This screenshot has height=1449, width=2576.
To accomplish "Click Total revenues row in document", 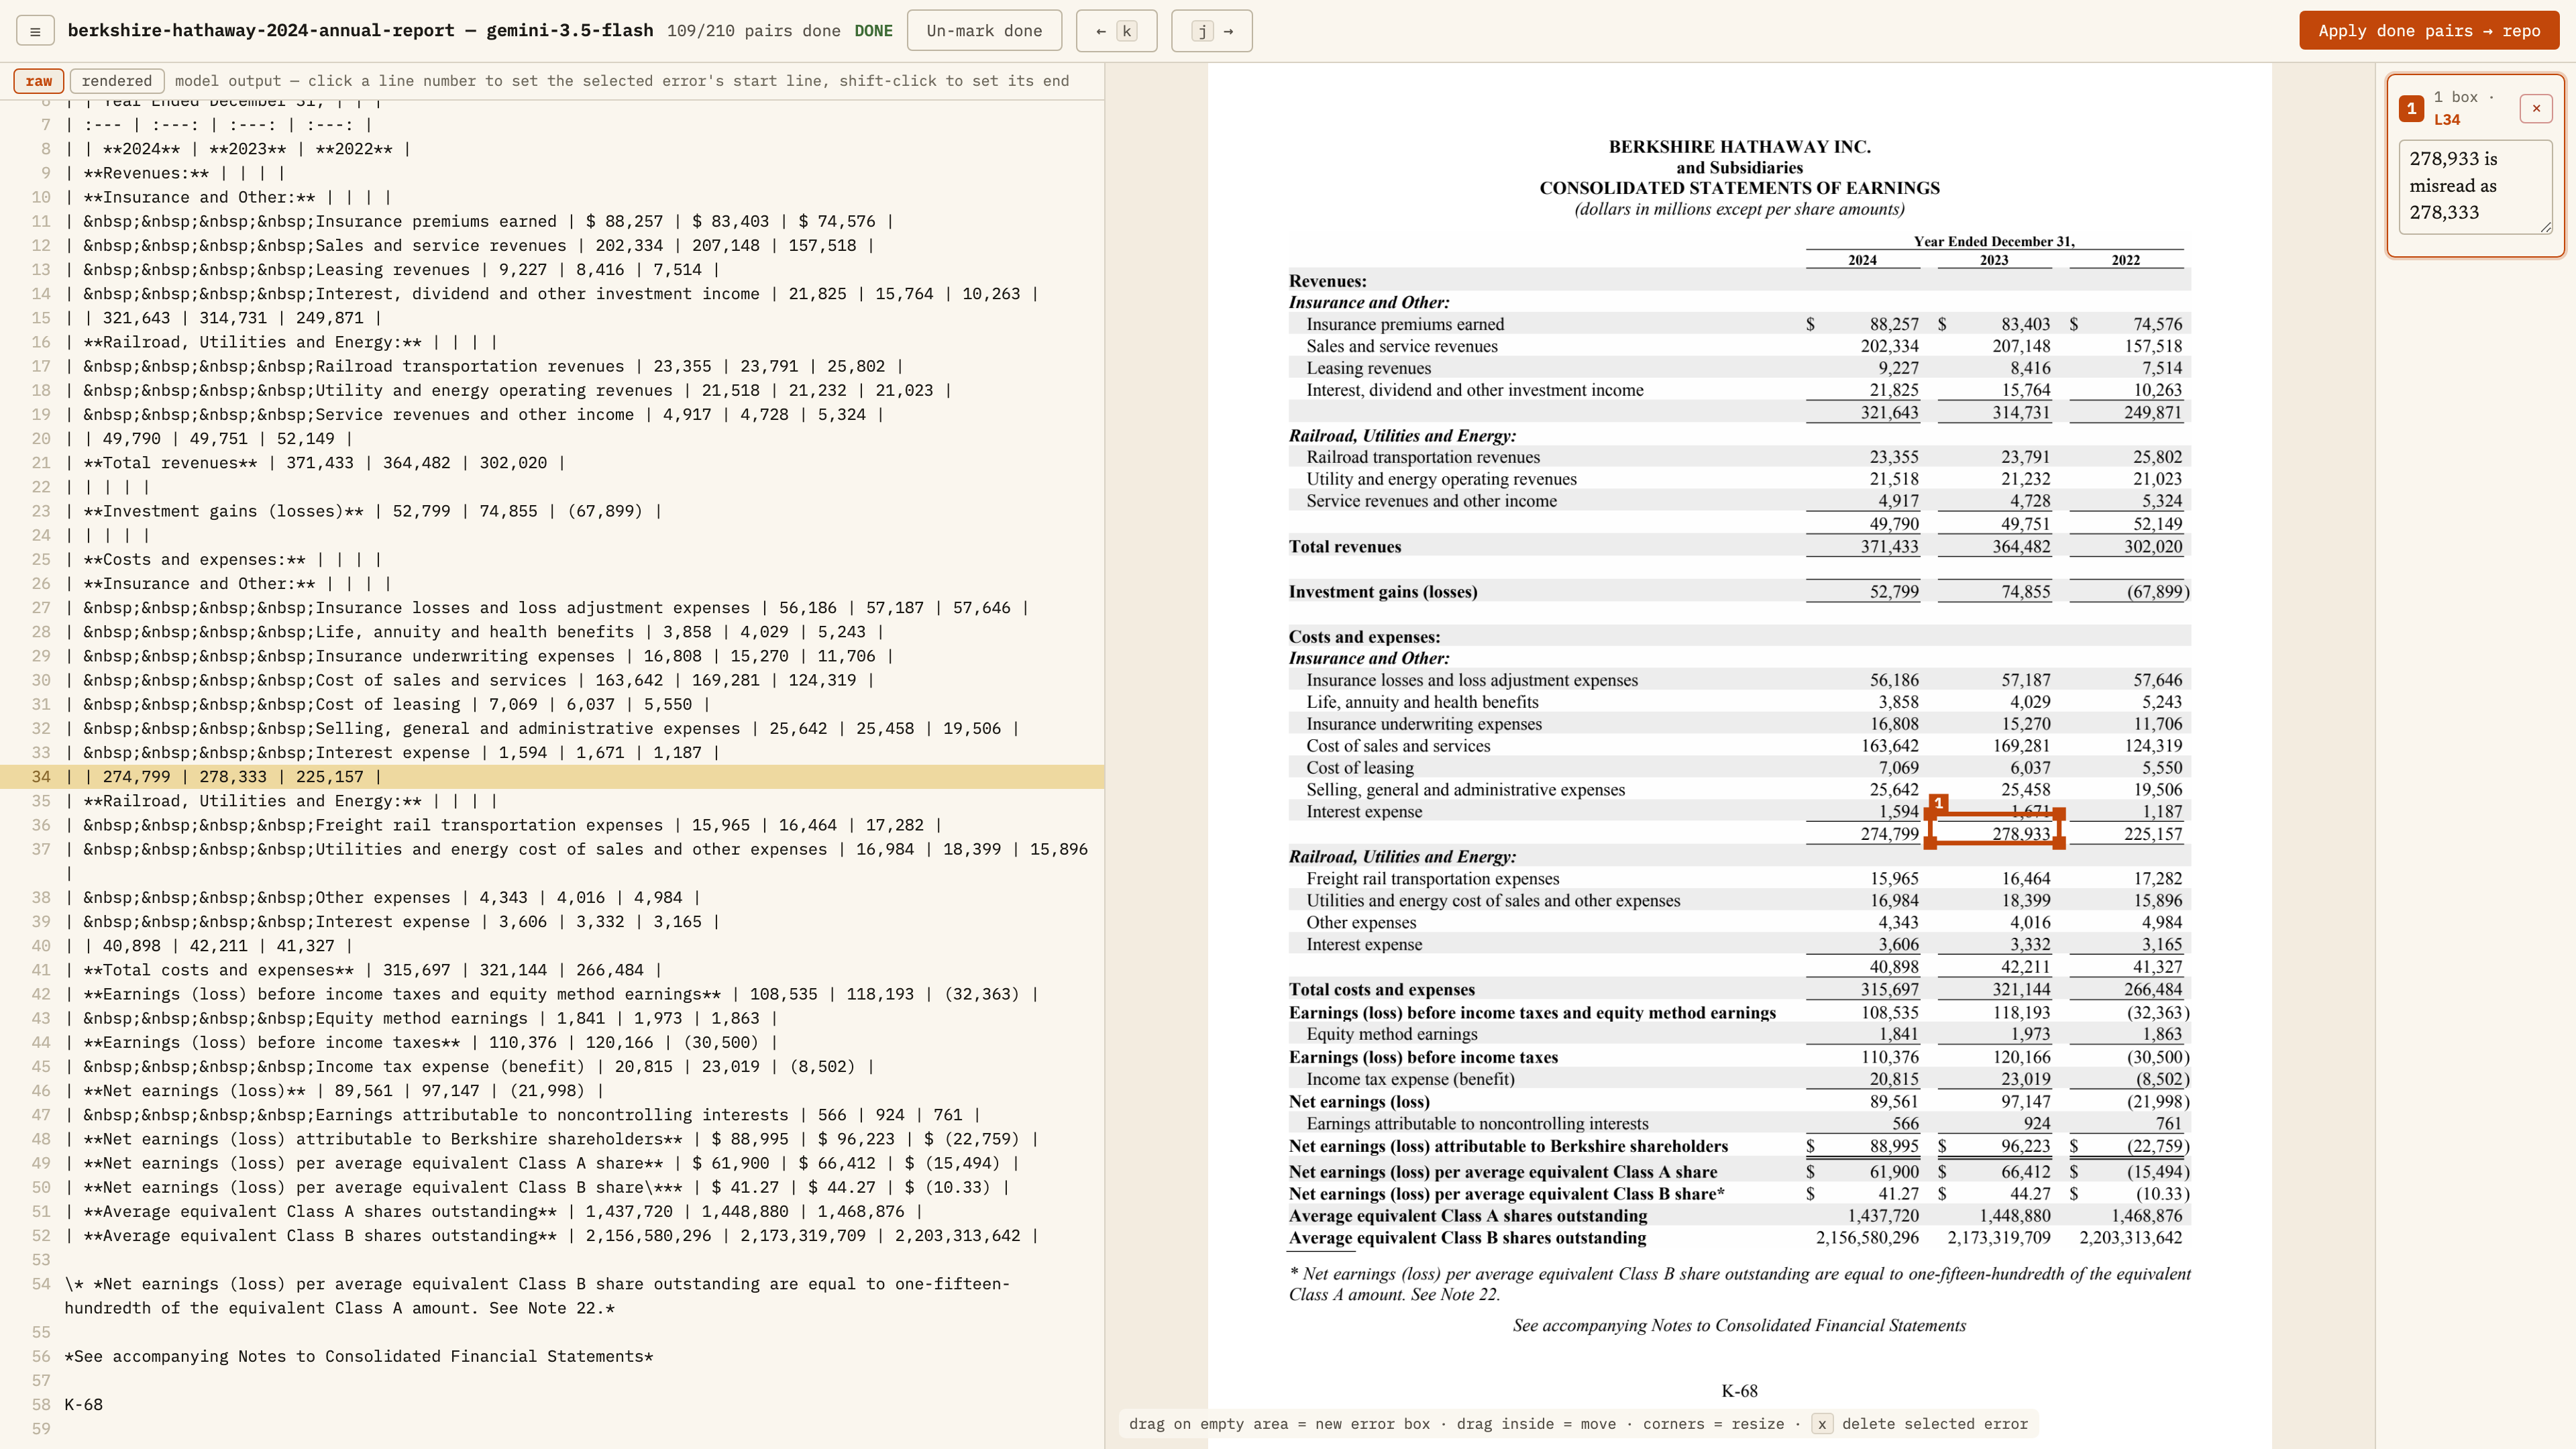I will pos(1739,547).
